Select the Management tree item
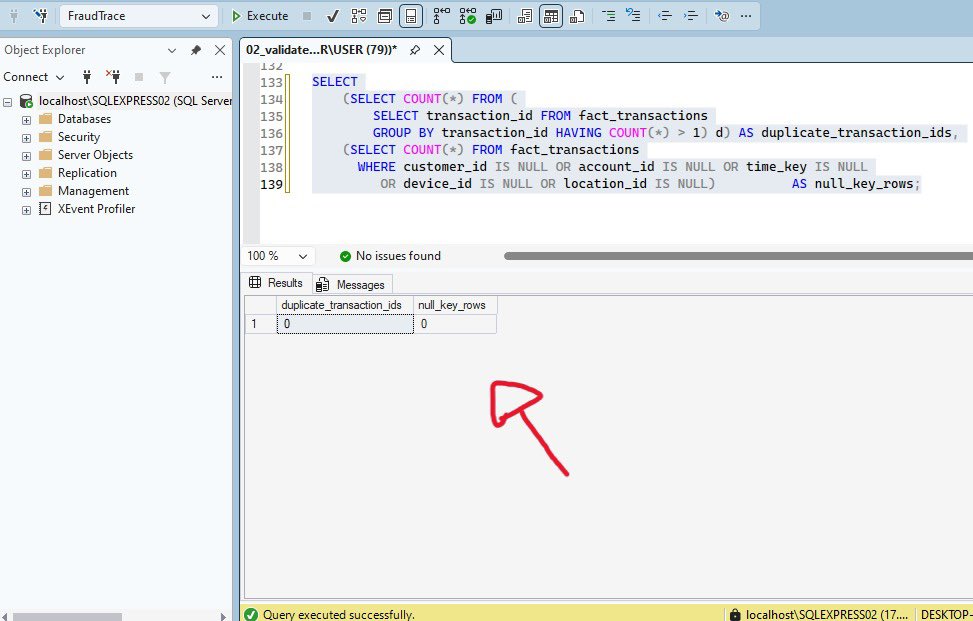 [x=94, y=191]
